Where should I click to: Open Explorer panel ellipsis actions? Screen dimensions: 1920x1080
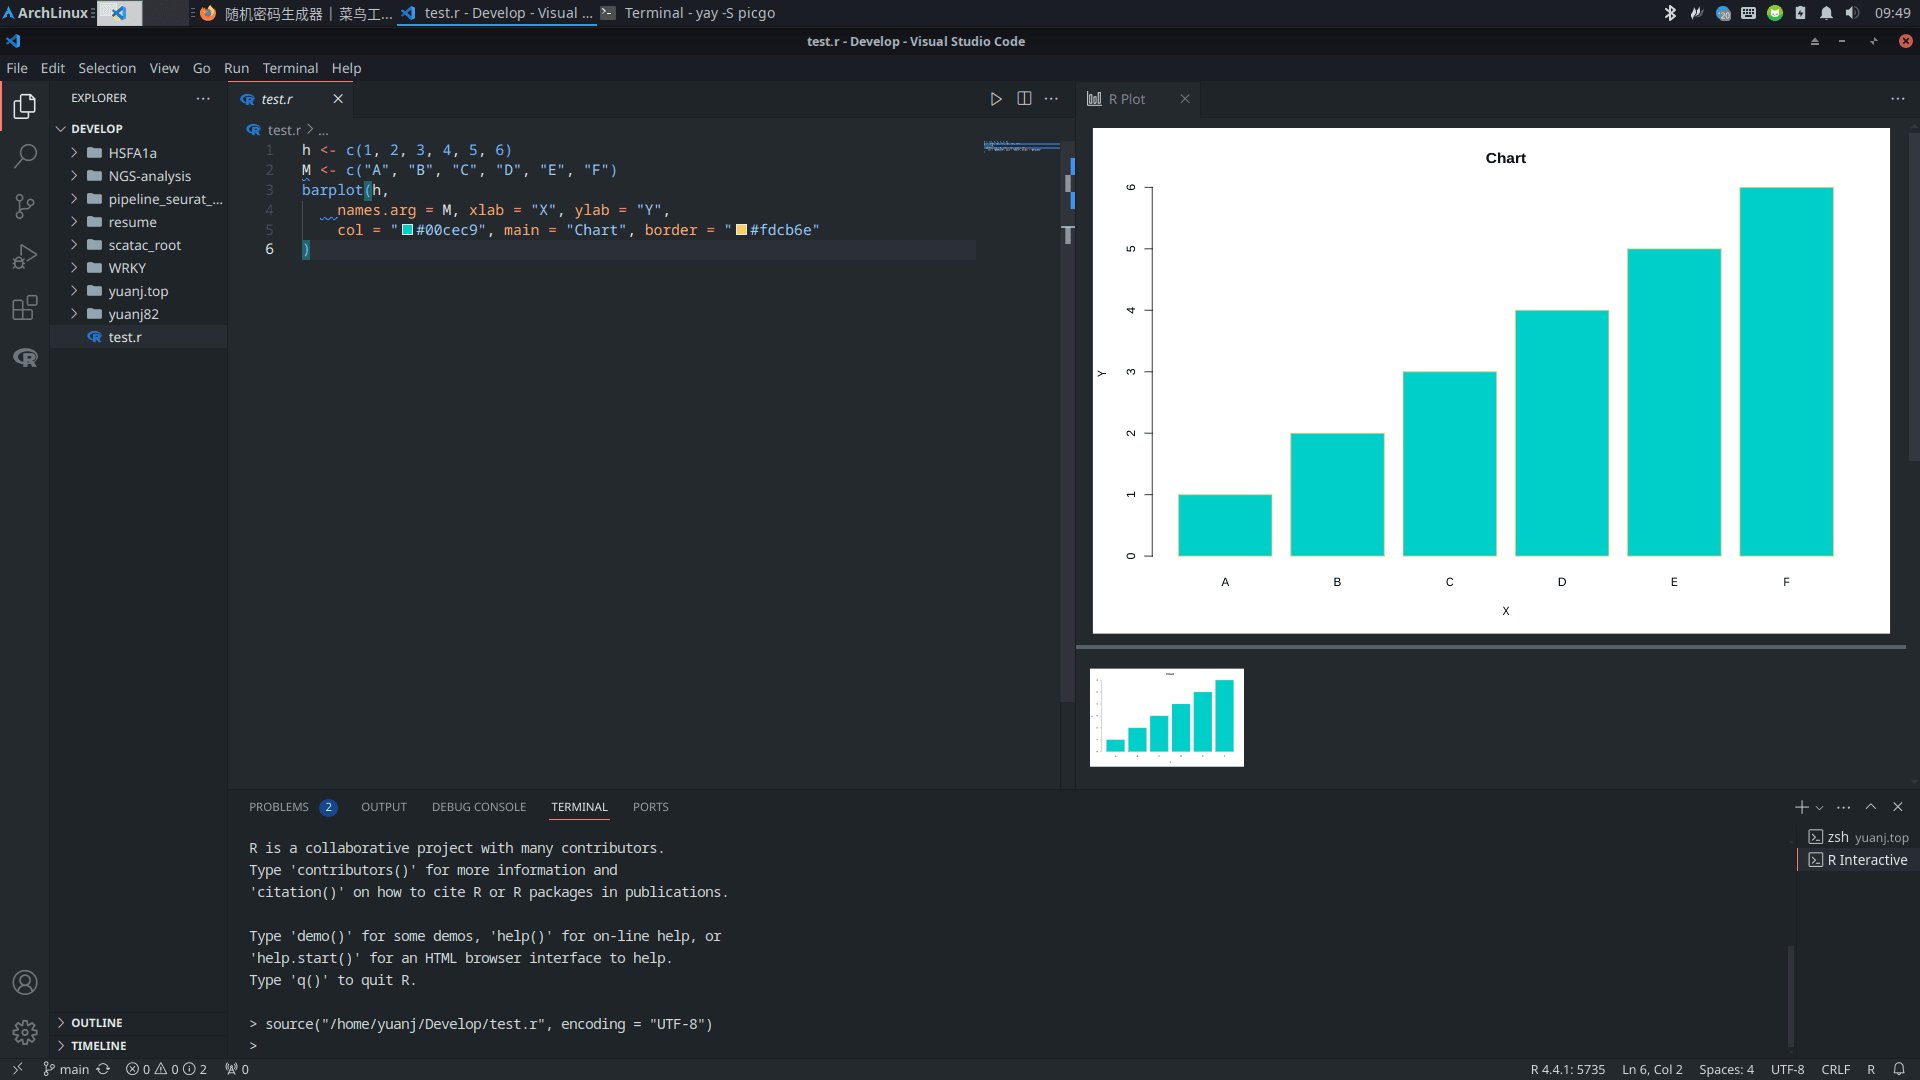pos(203,98)
